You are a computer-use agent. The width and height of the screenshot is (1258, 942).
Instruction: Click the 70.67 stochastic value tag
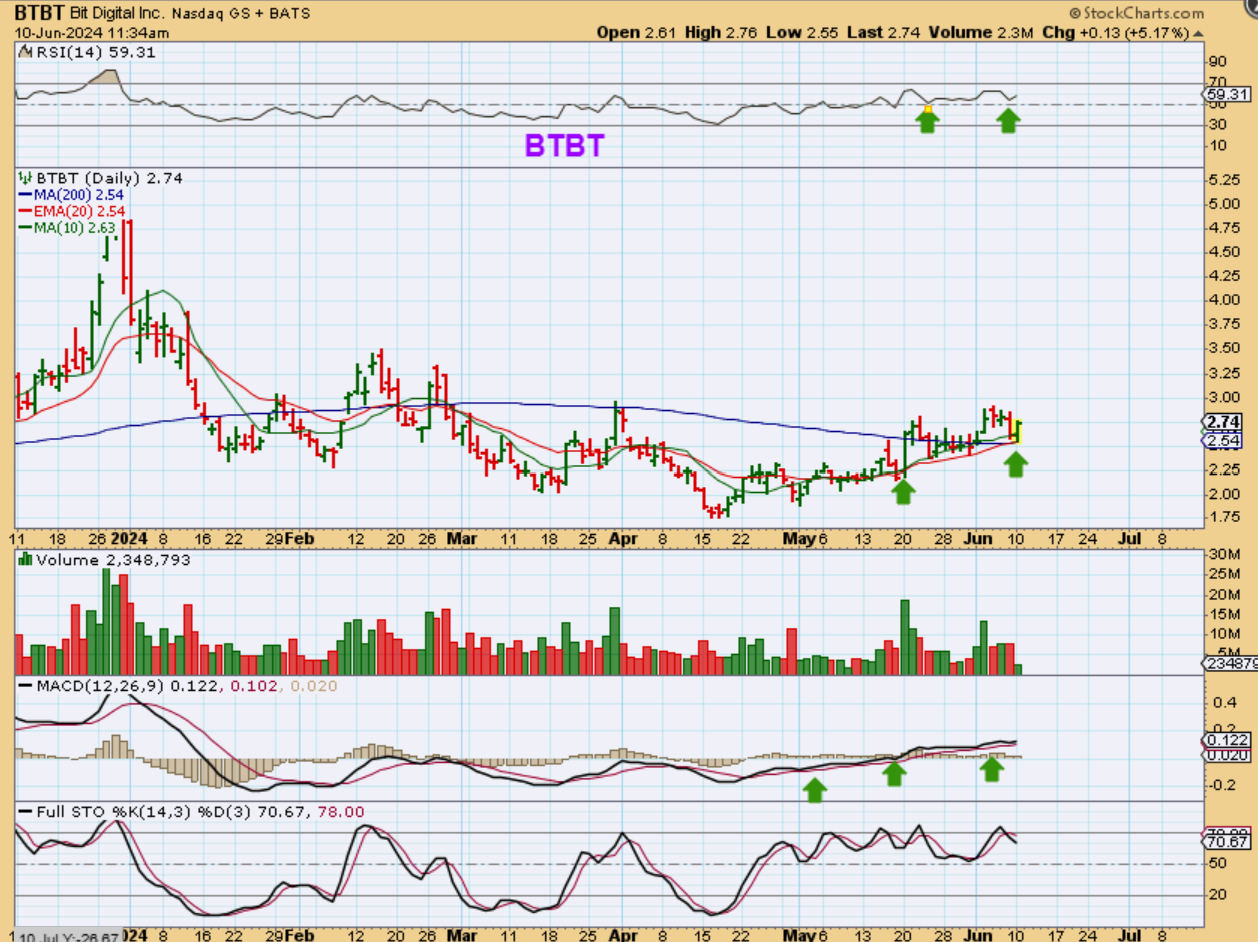point(1224,843)
